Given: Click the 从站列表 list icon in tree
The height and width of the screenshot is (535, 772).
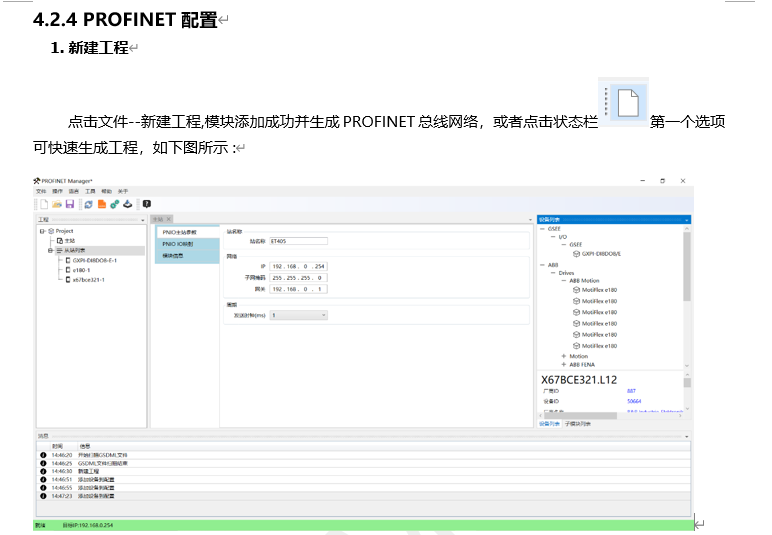Looking at the screenshot, I should pyautogui.click(x=59, y=251).
